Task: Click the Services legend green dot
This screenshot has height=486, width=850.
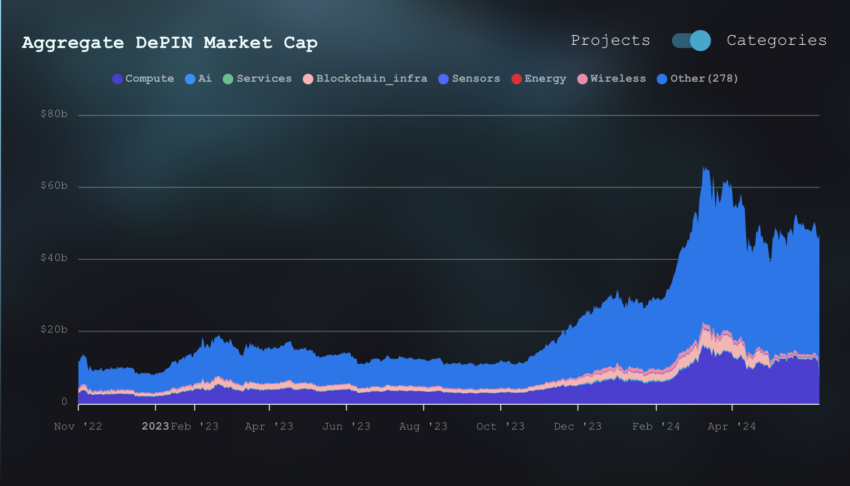Action: point(228,79)
